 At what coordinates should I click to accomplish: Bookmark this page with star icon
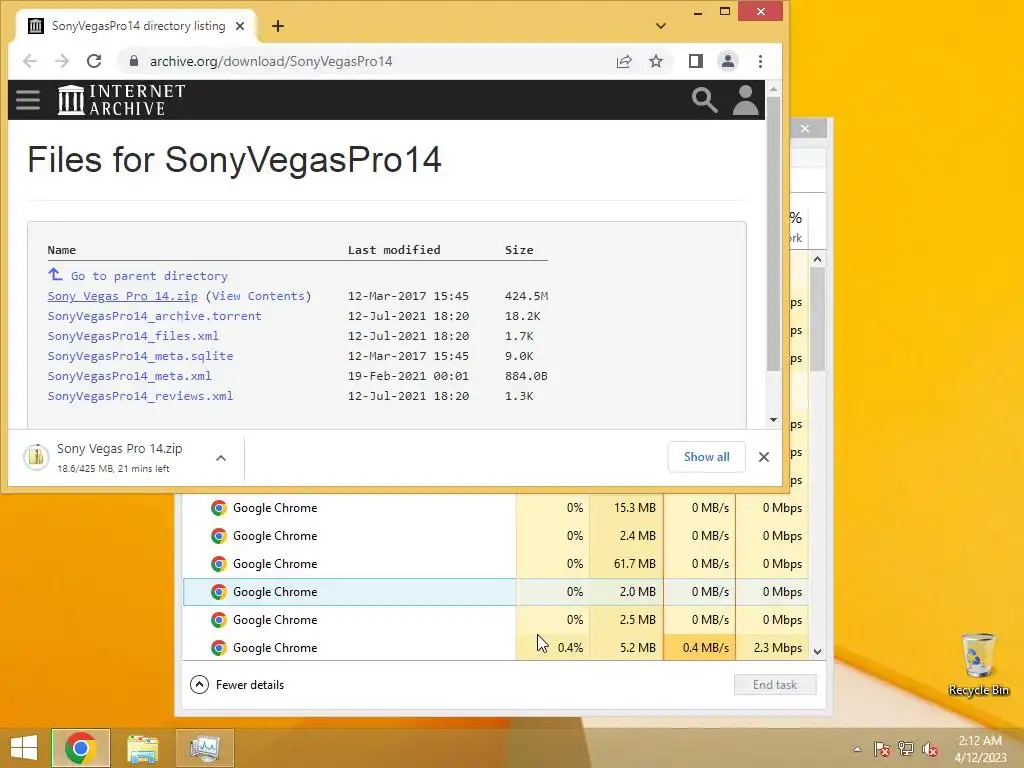(x=656, y=61)
